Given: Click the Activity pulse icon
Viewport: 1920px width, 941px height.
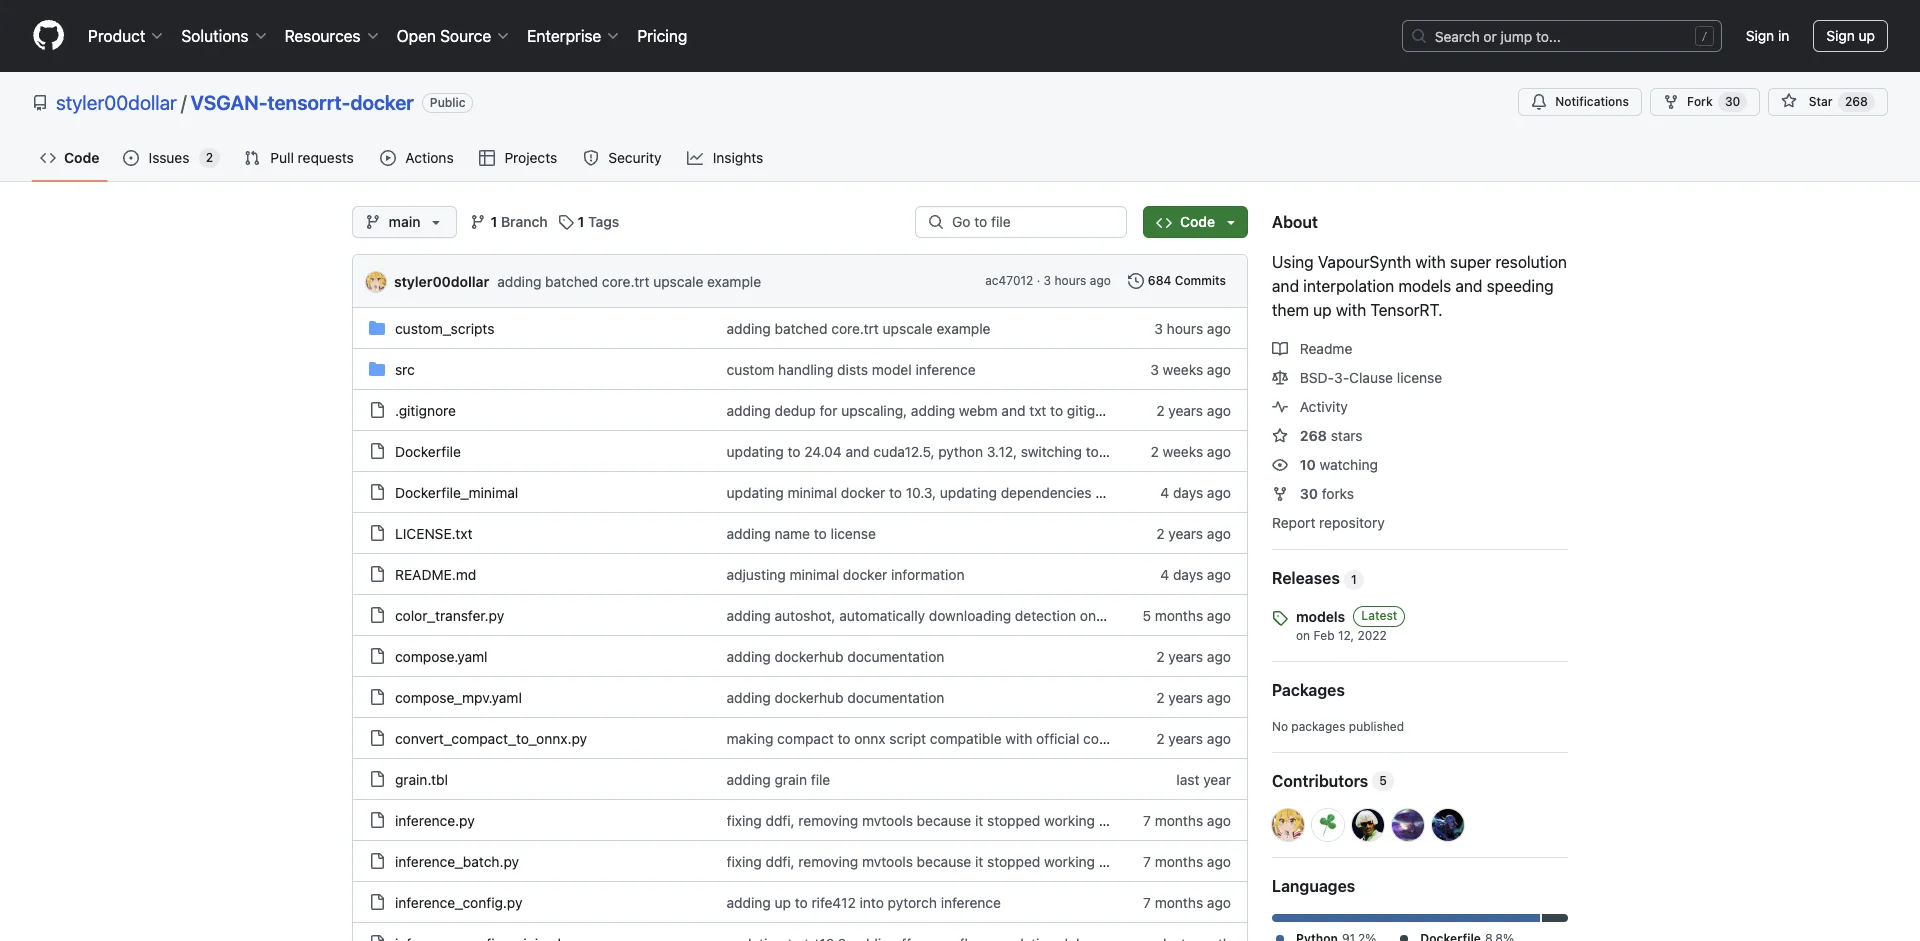Looking at the screenshot, I should (x=1280, y=407).
